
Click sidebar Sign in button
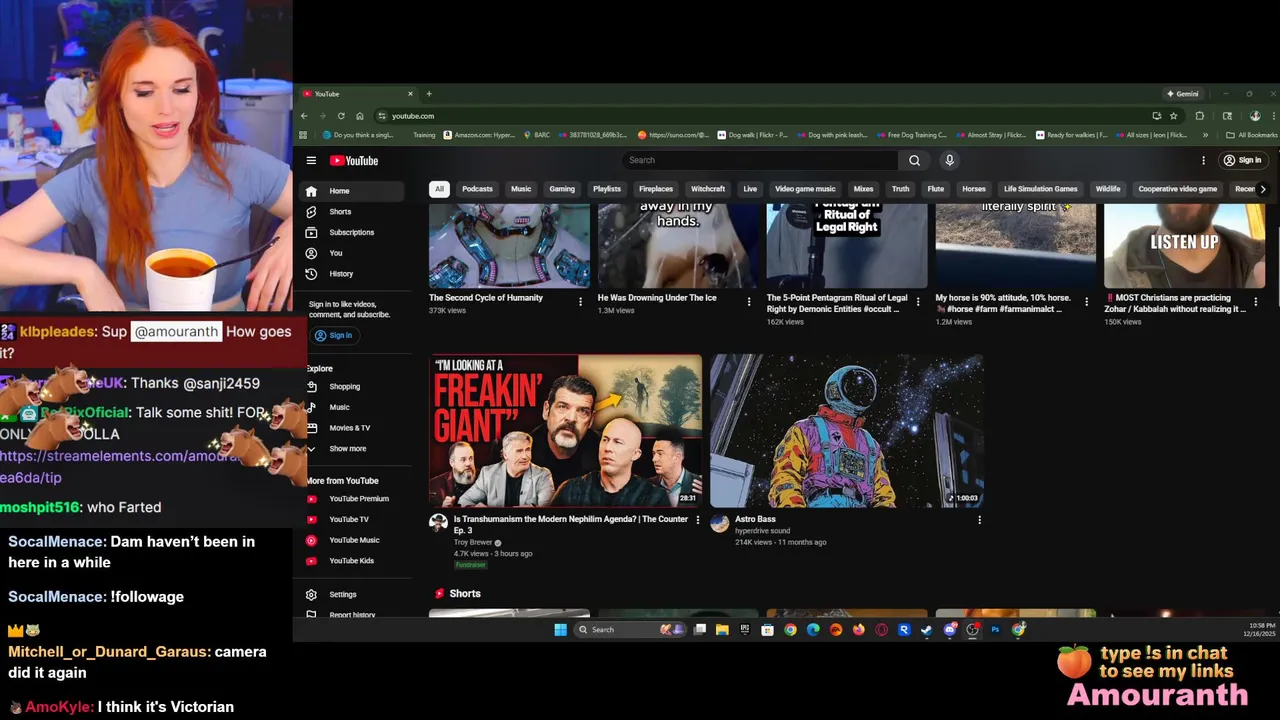[334, 335]
